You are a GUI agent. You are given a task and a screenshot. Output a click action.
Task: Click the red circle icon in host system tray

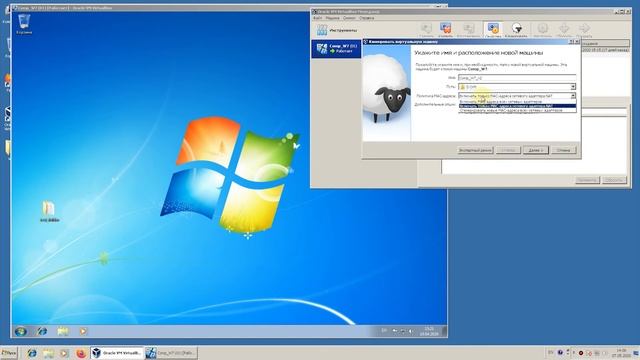[581, 353]
